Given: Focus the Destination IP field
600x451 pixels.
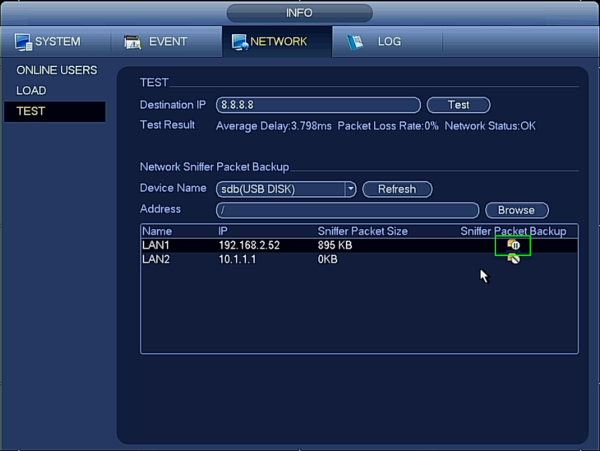Looking at the screenshot, I should point(318,105).
